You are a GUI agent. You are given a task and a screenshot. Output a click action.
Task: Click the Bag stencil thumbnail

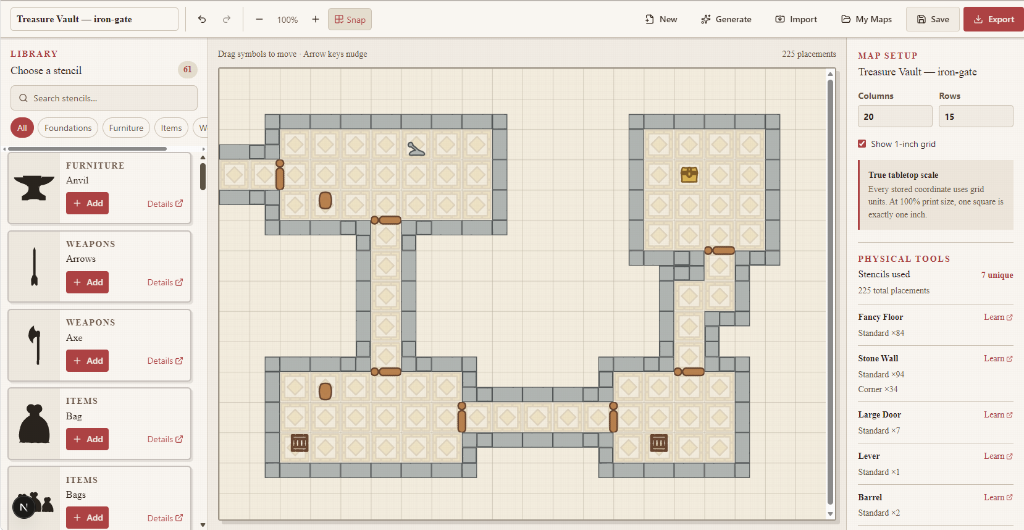[34, 424]
